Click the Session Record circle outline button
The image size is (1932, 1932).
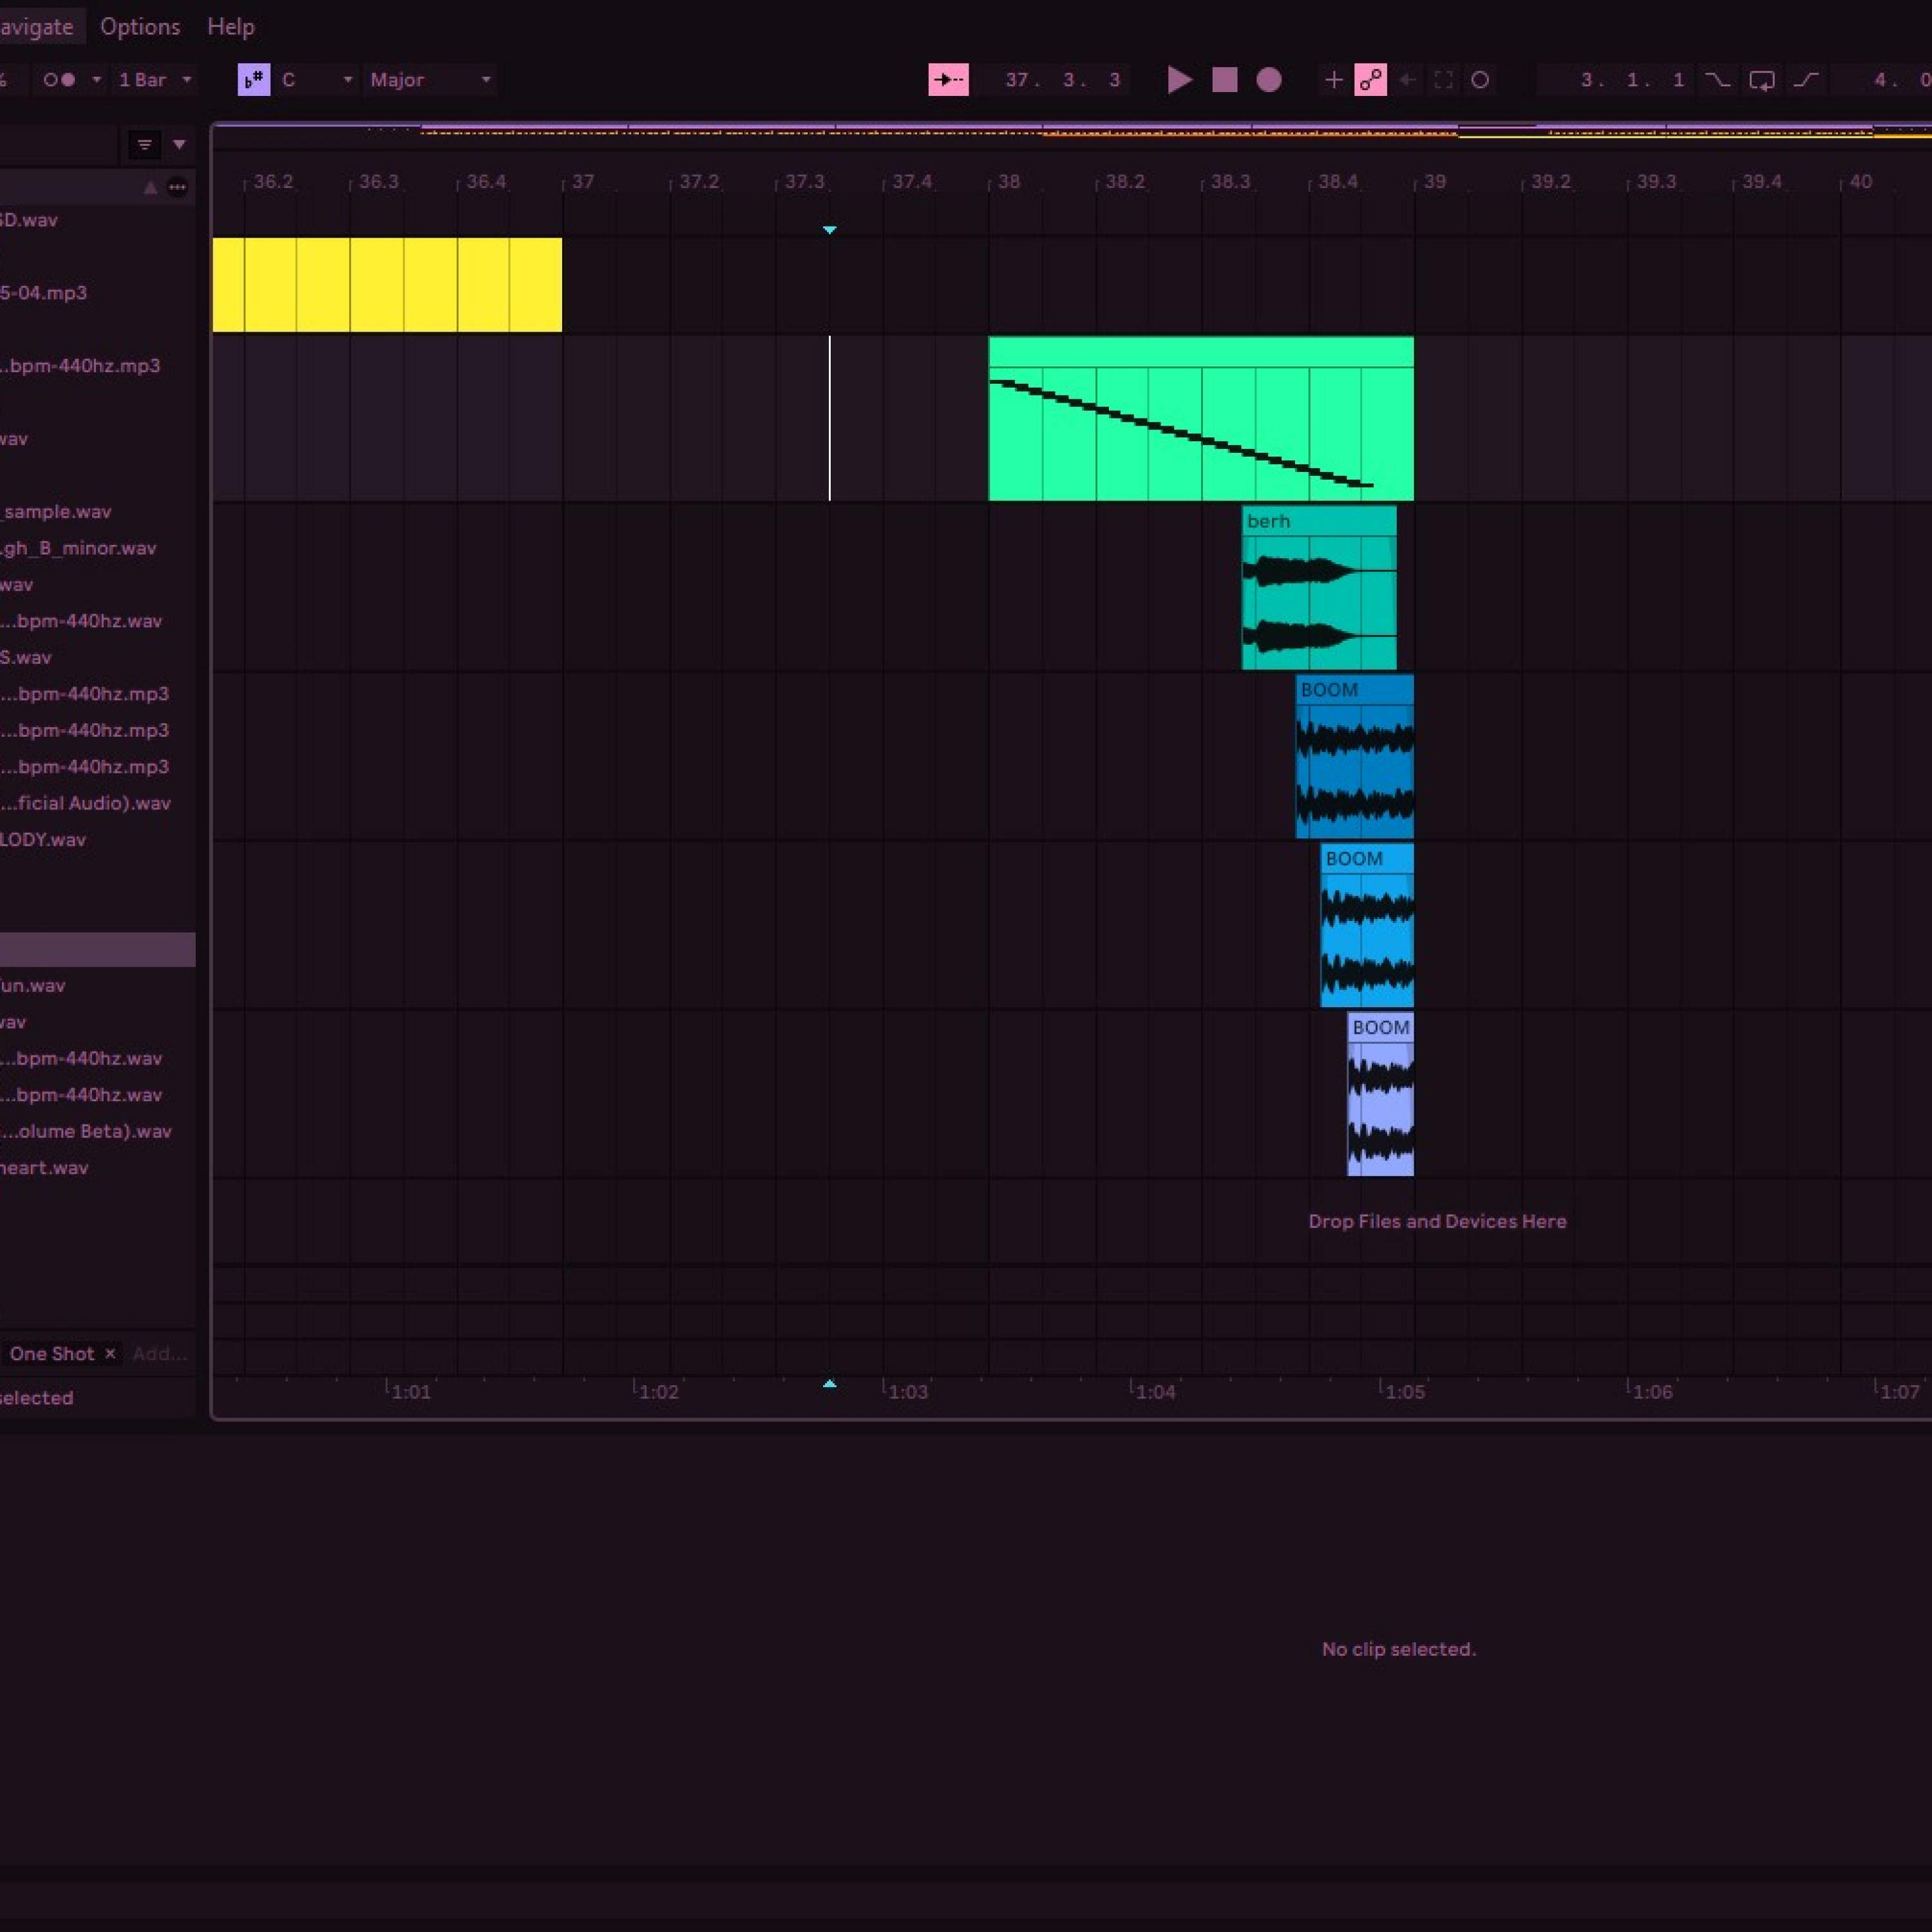point(1480,80)
